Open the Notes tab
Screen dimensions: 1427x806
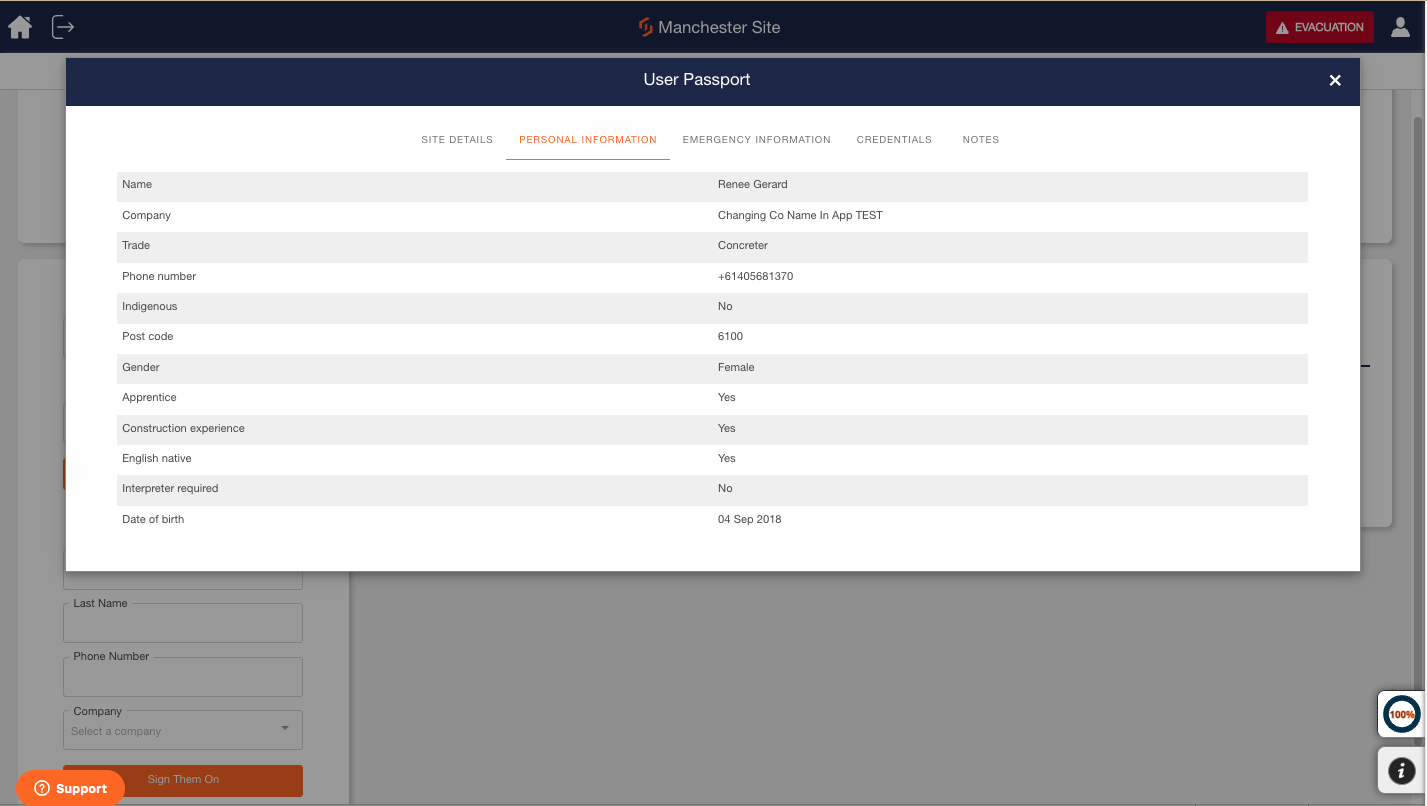point(981,140)
